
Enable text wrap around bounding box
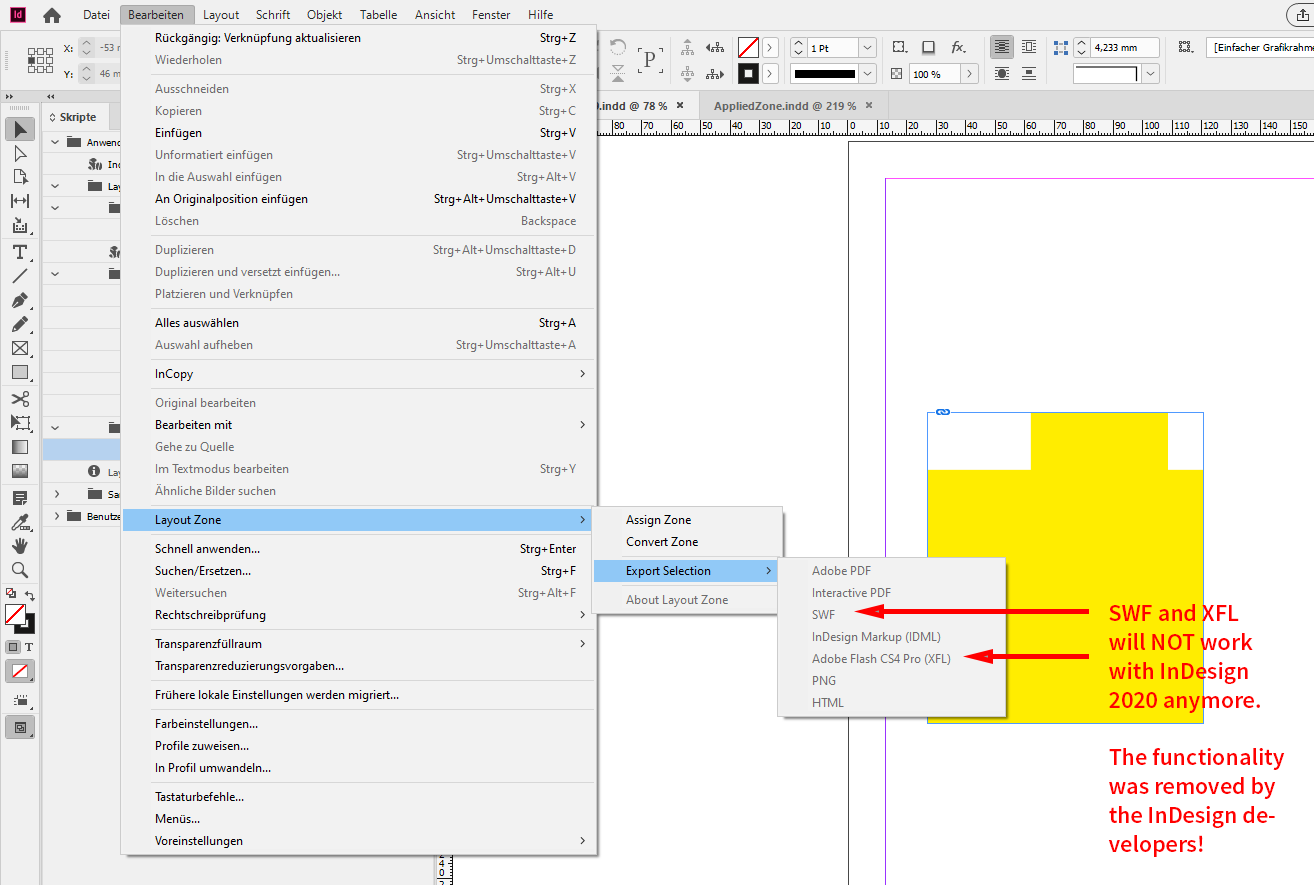[x=1030, y=47]
